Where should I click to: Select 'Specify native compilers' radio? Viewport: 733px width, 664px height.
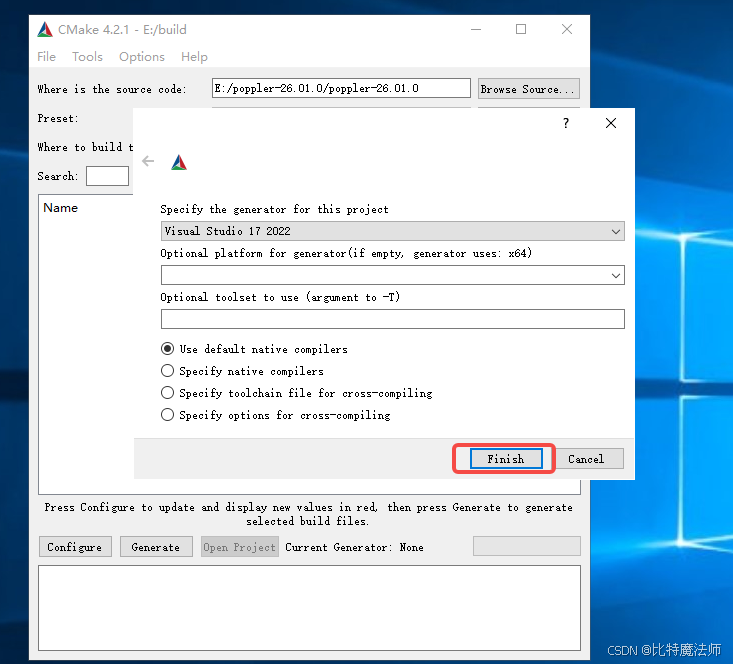click(167, 371)
